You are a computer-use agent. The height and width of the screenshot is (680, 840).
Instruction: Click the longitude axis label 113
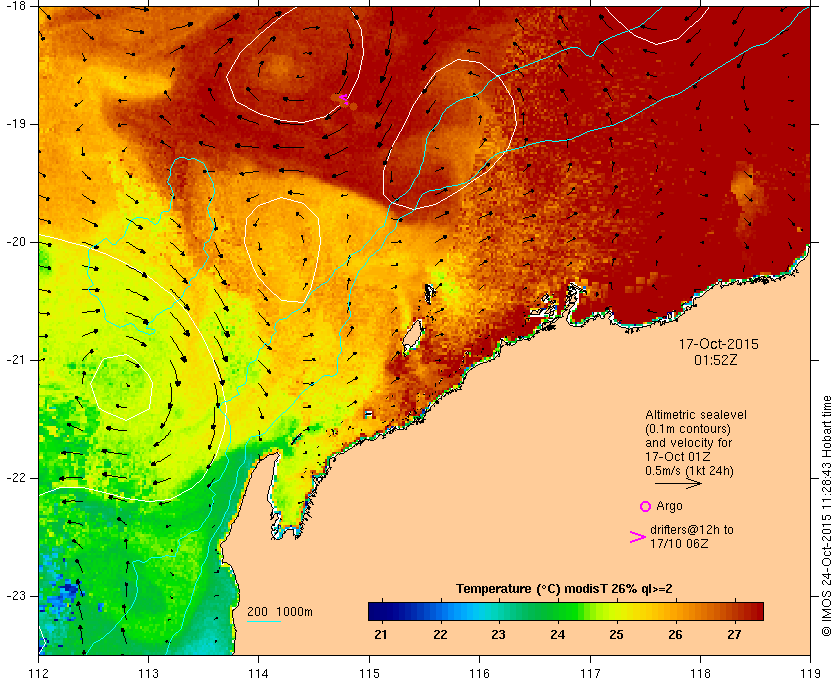148,673
